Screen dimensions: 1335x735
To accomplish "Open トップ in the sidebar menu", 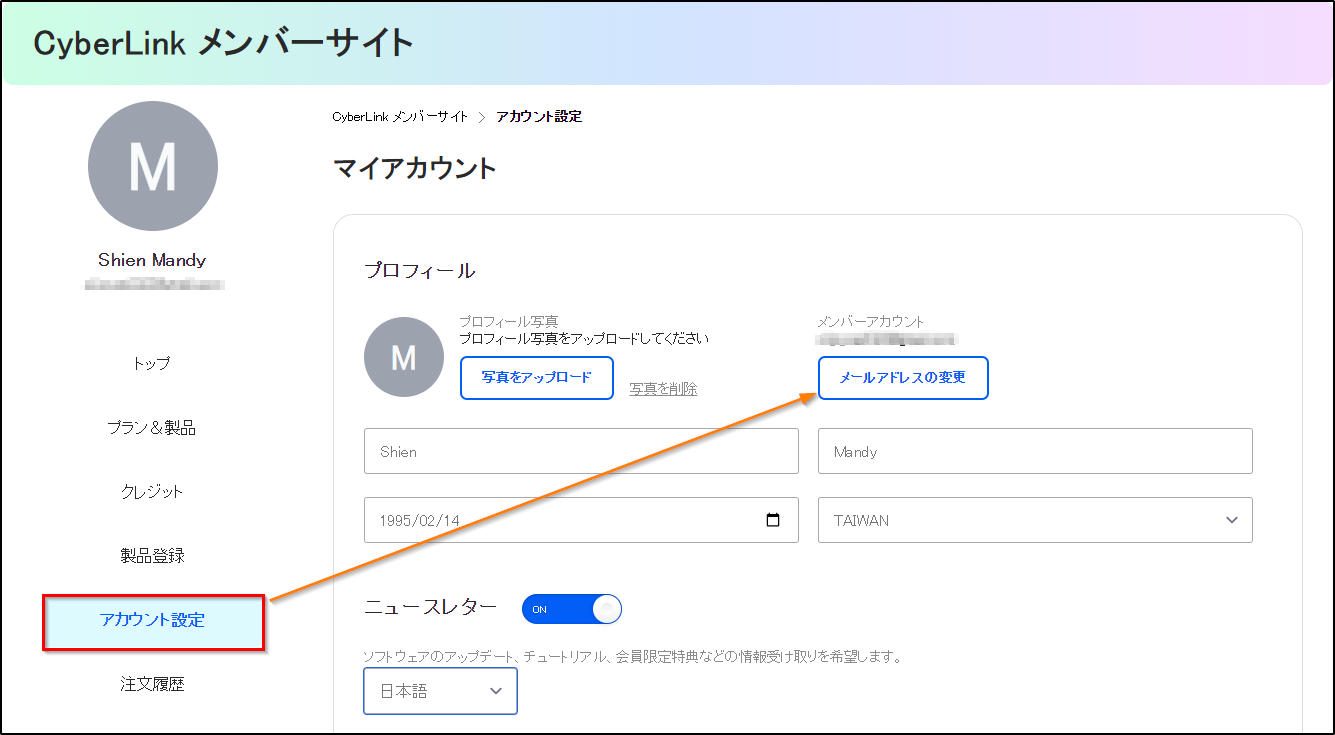I will (152, 364).
